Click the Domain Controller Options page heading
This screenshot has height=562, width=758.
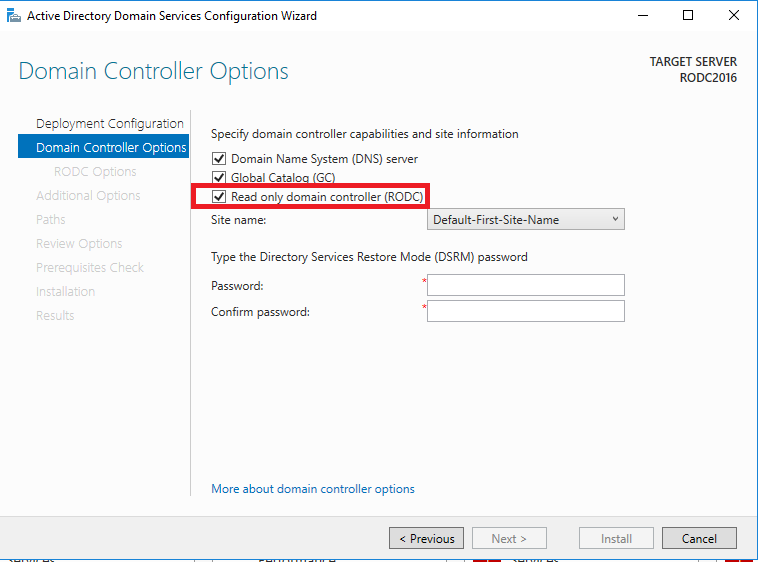point(153,71)
